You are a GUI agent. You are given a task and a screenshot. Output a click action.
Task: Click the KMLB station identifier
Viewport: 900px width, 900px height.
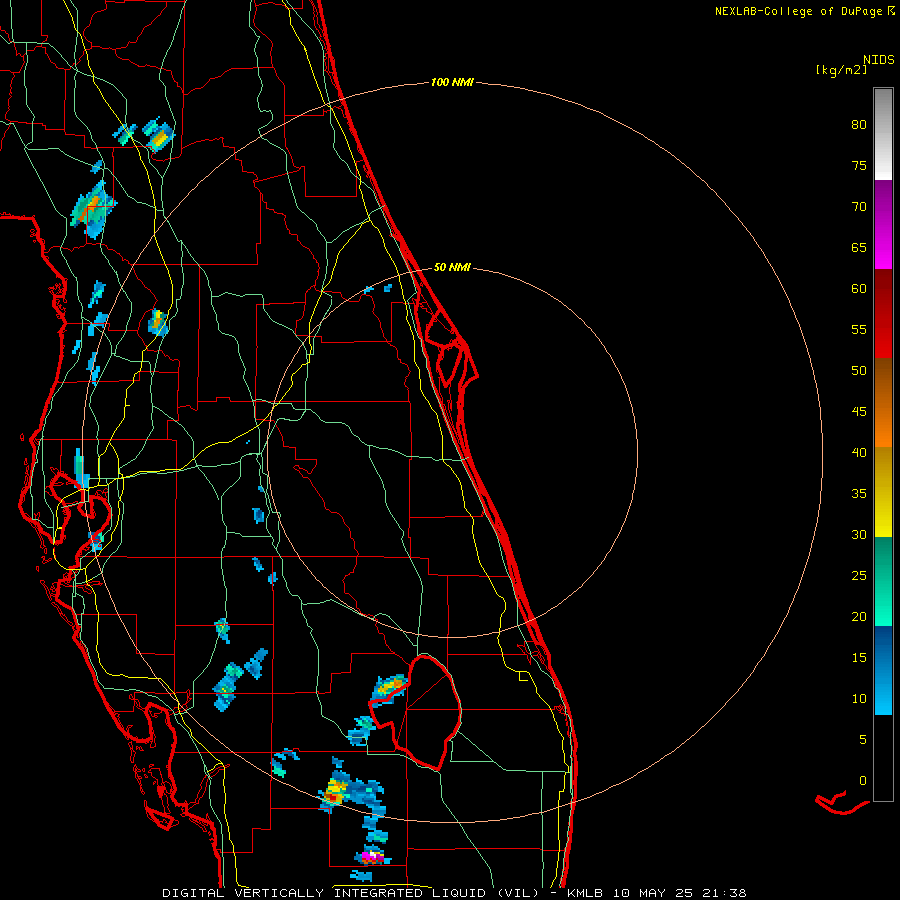(x=585, y=893)
